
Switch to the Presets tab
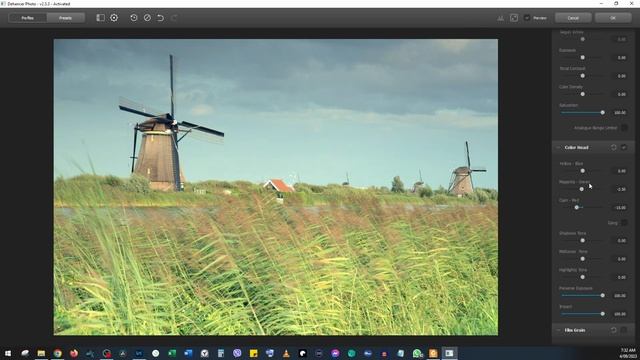(x=65, y=18)
